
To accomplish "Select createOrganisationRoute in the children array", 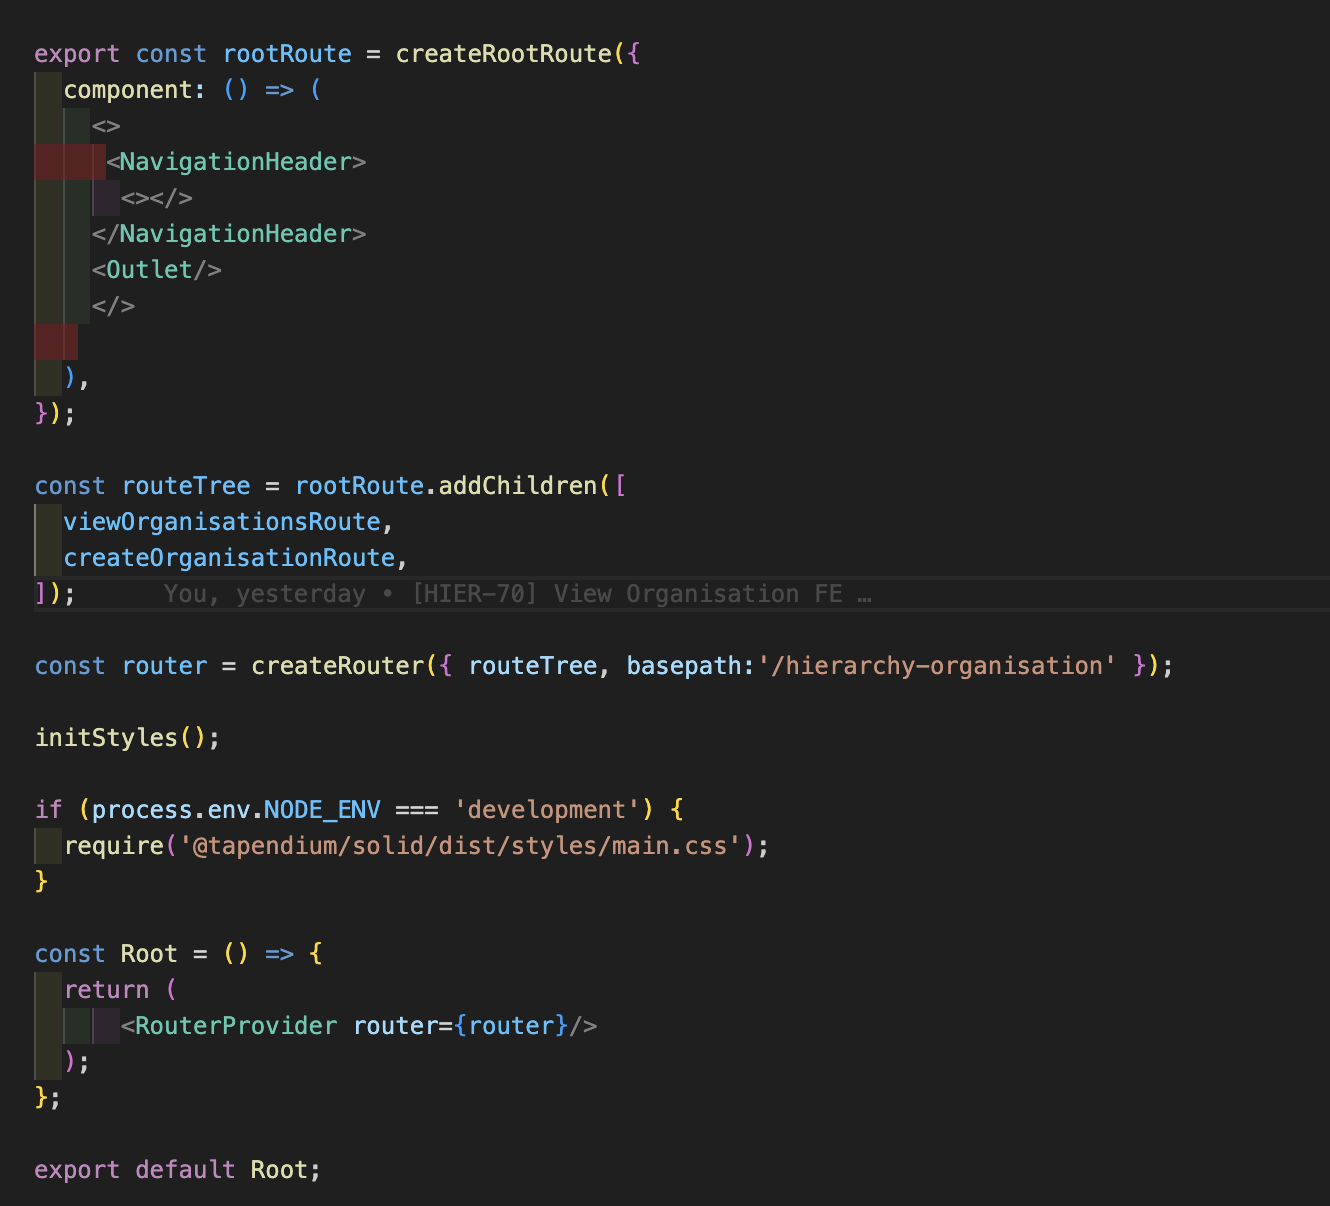I will [229, 558].
